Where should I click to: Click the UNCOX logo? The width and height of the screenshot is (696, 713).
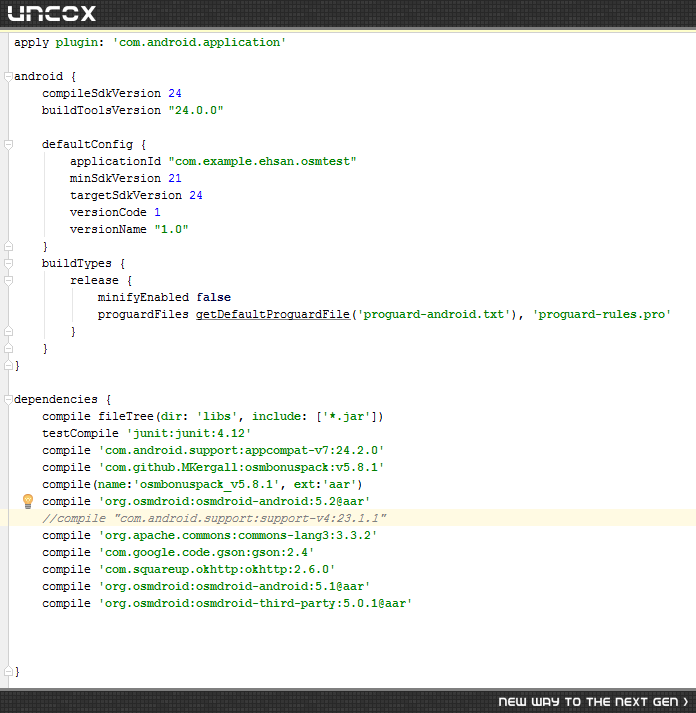pyautogui.click(x=51, y=14)
